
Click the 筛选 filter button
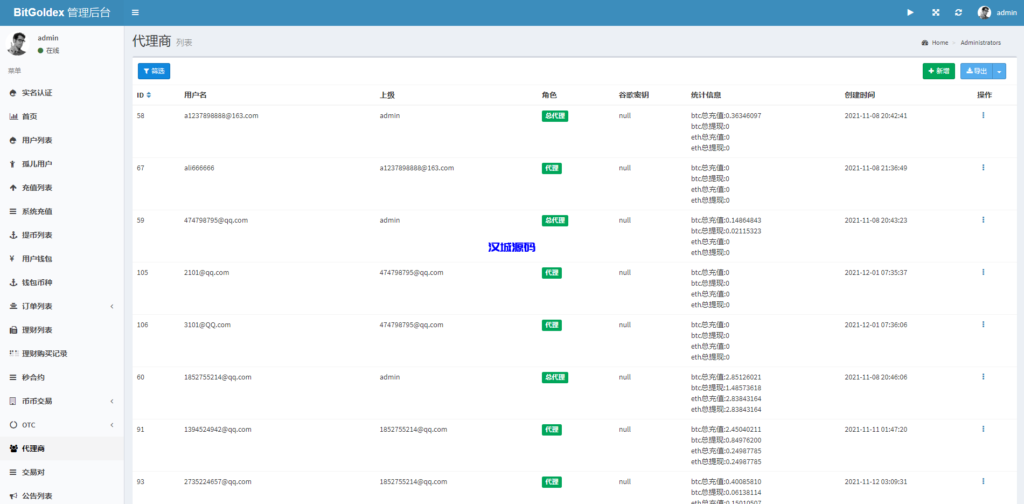point(154,71)
